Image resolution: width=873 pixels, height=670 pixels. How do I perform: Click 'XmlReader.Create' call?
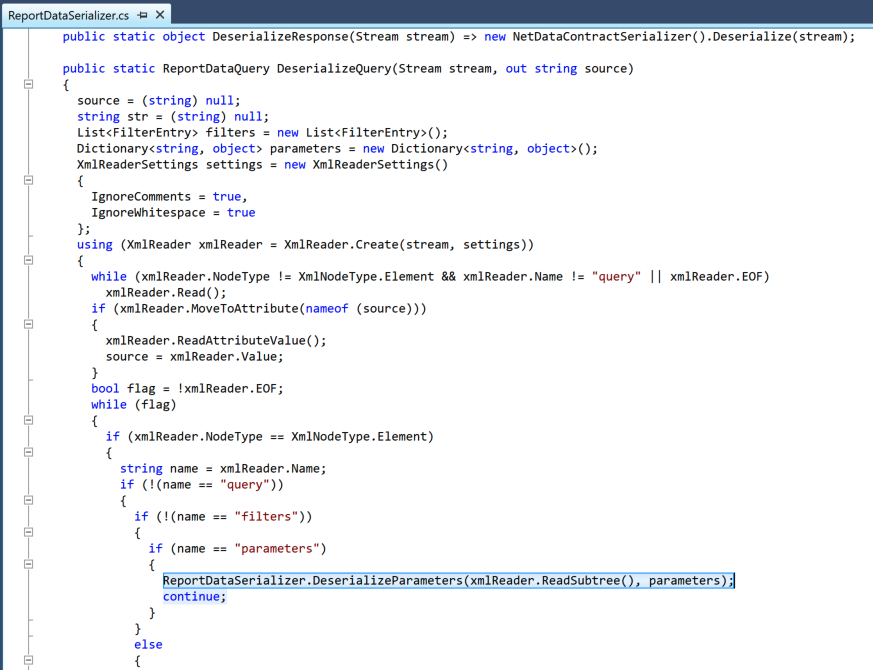coord(341,244)
